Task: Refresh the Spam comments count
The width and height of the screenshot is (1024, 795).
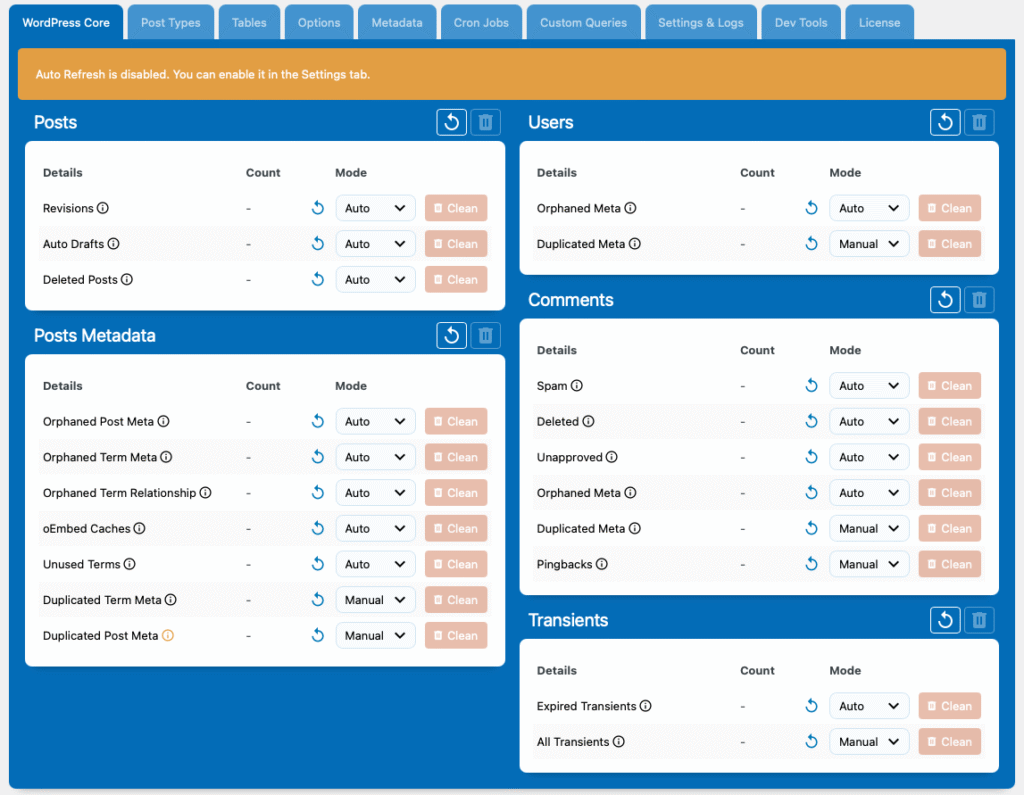Action: (x=812, y=386)
